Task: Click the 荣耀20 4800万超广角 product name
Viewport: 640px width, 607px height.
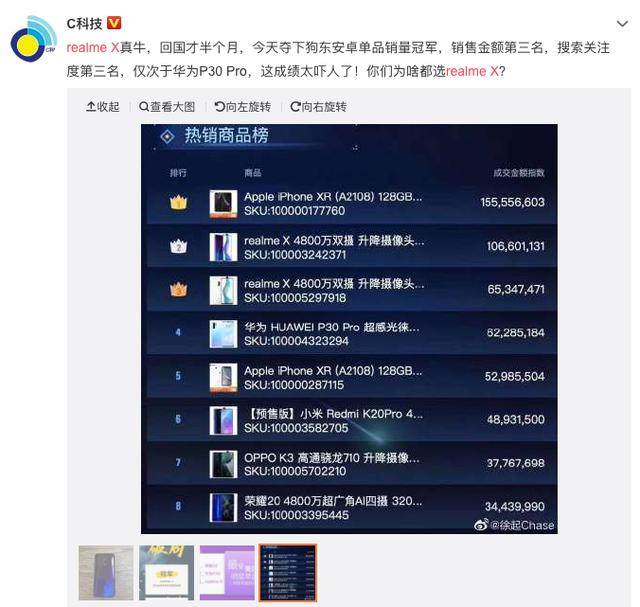Action: point(333,501)
